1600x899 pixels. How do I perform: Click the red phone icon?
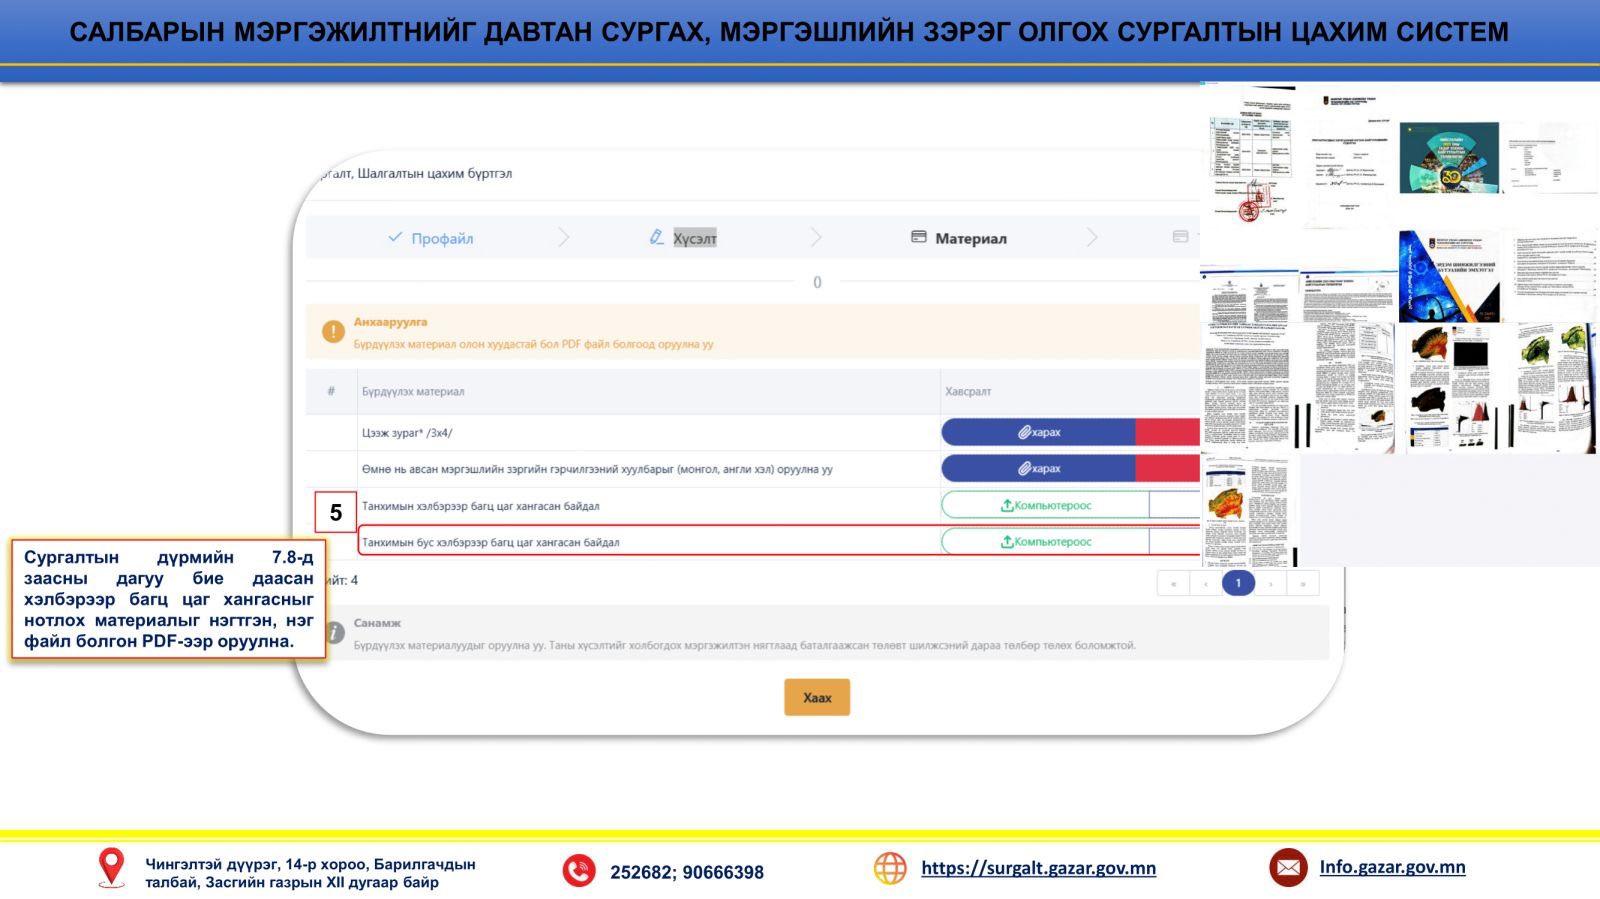[x=578, y=870]
